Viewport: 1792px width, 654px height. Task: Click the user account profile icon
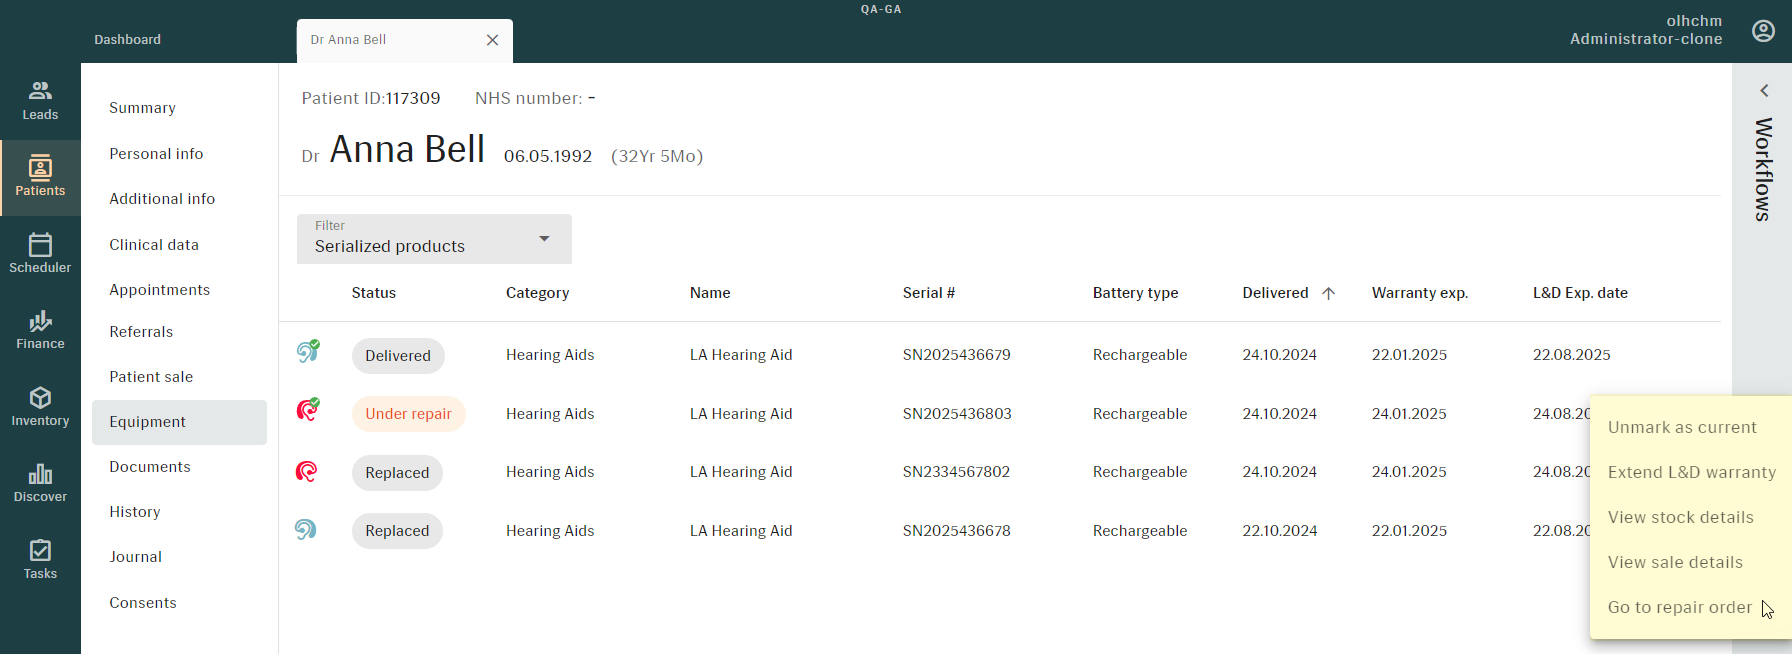(1764, 31)
